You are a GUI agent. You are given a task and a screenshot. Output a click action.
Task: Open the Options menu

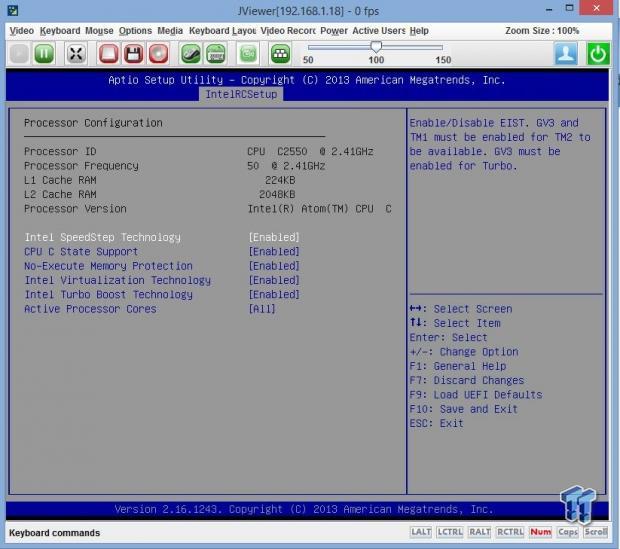point(135,31)
